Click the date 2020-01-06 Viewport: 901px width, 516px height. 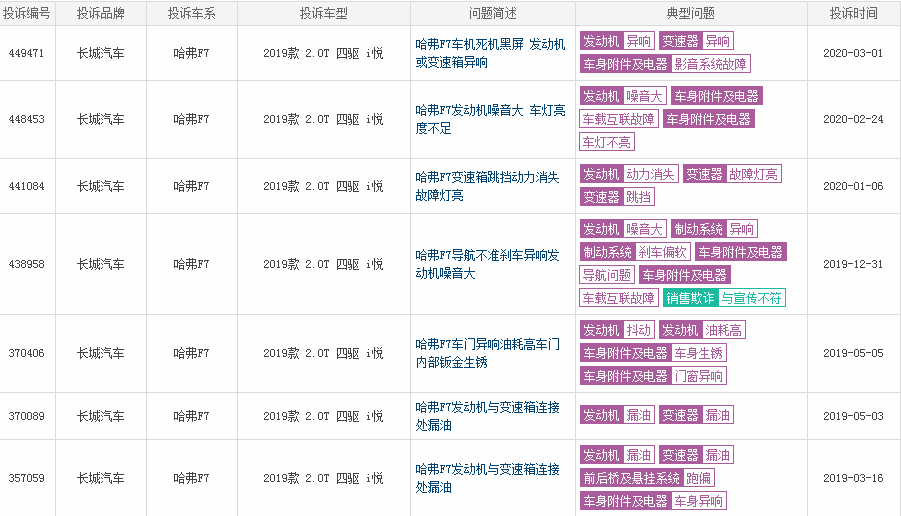coord(853,186)
